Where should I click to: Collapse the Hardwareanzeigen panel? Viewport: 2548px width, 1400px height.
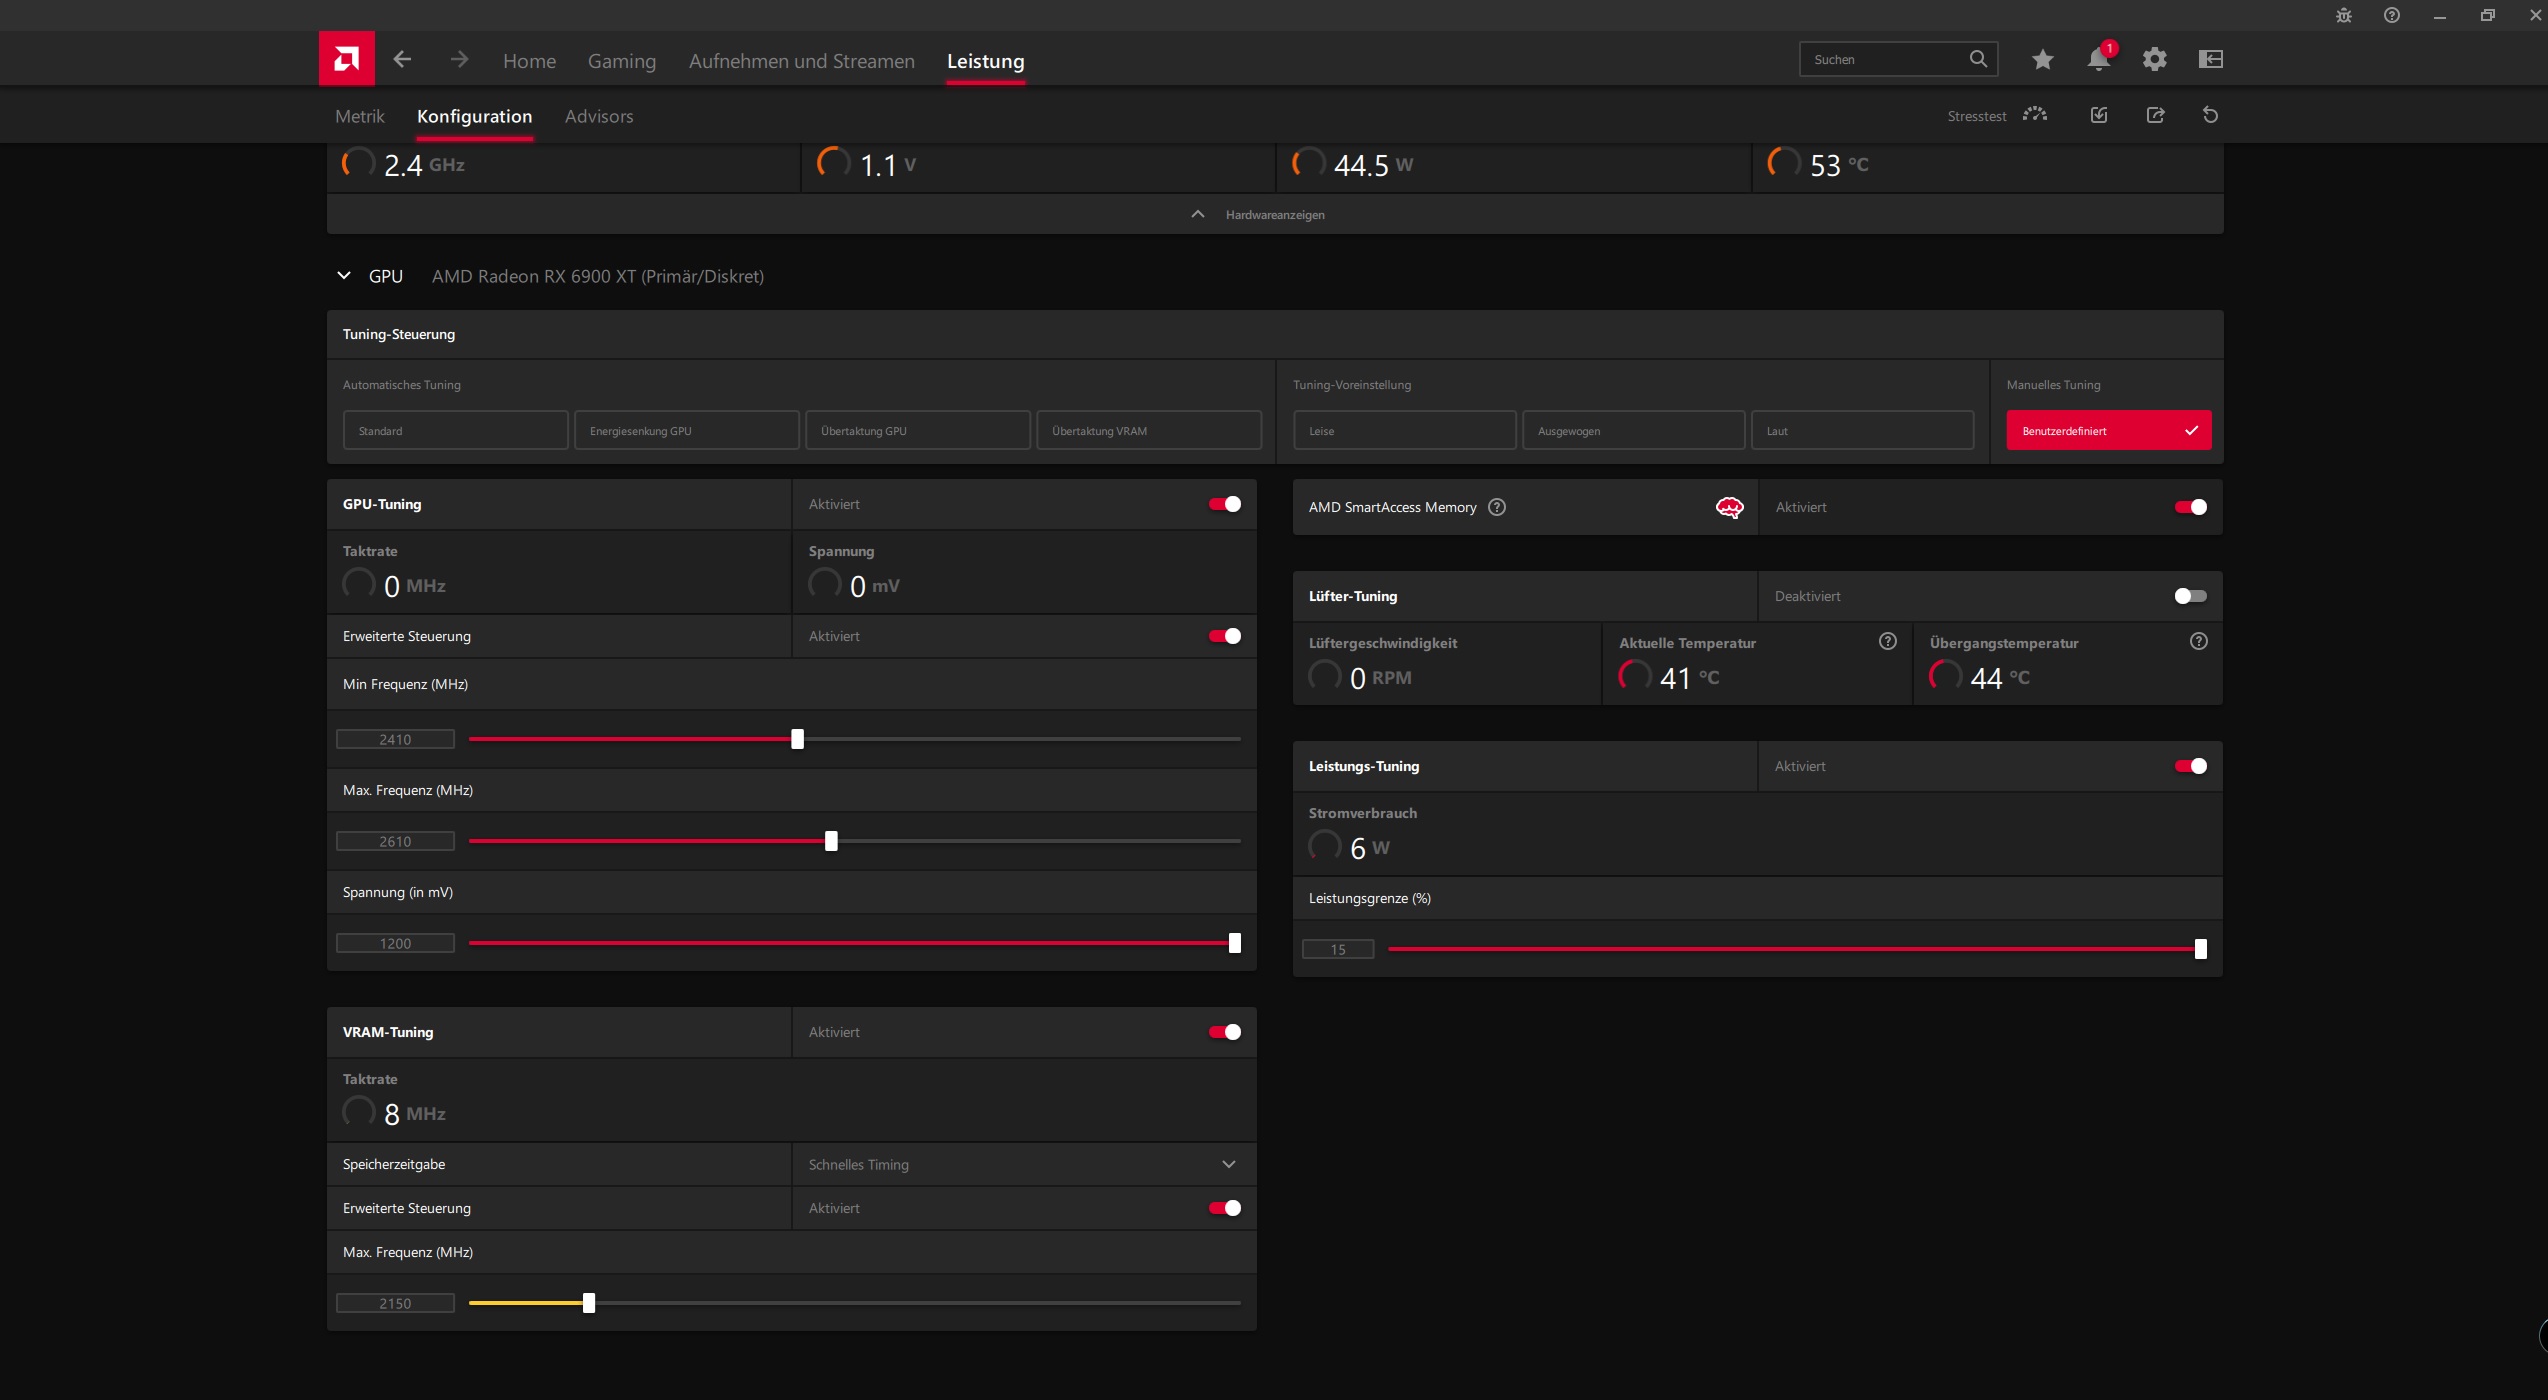click(1196, 213)
